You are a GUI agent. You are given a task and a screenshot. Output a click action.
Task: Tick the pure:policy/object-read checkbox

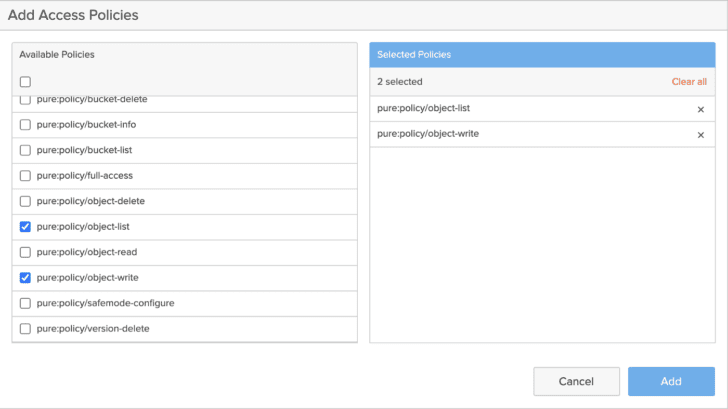coord(25,252)
